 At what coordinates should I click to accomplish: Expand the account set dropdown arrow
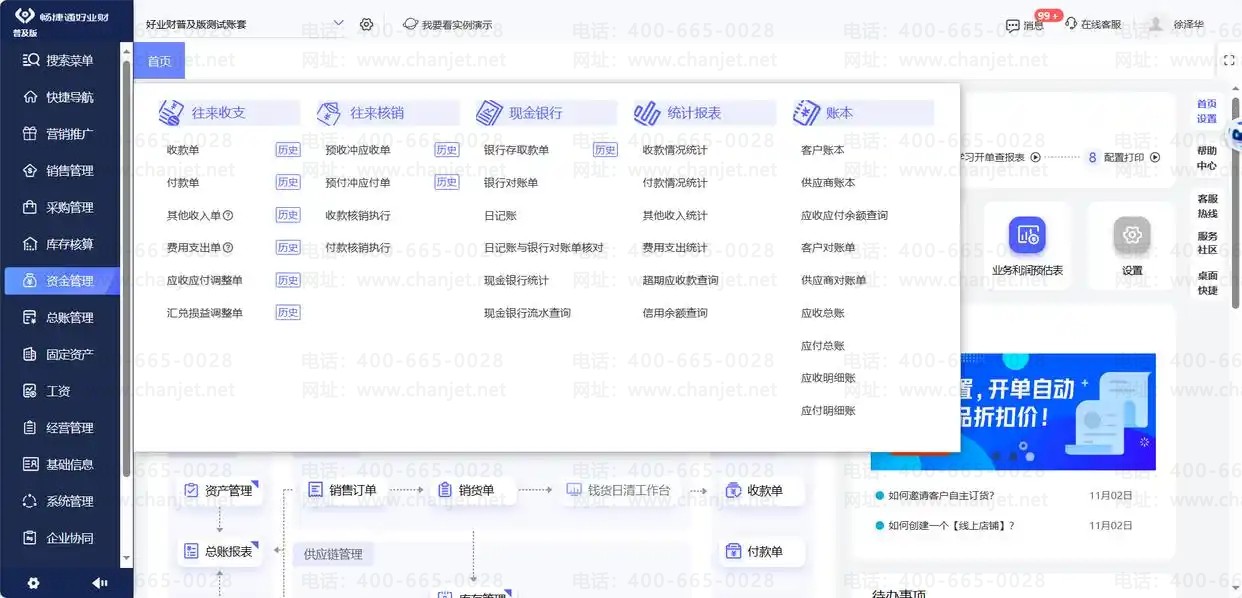point(337,23)
